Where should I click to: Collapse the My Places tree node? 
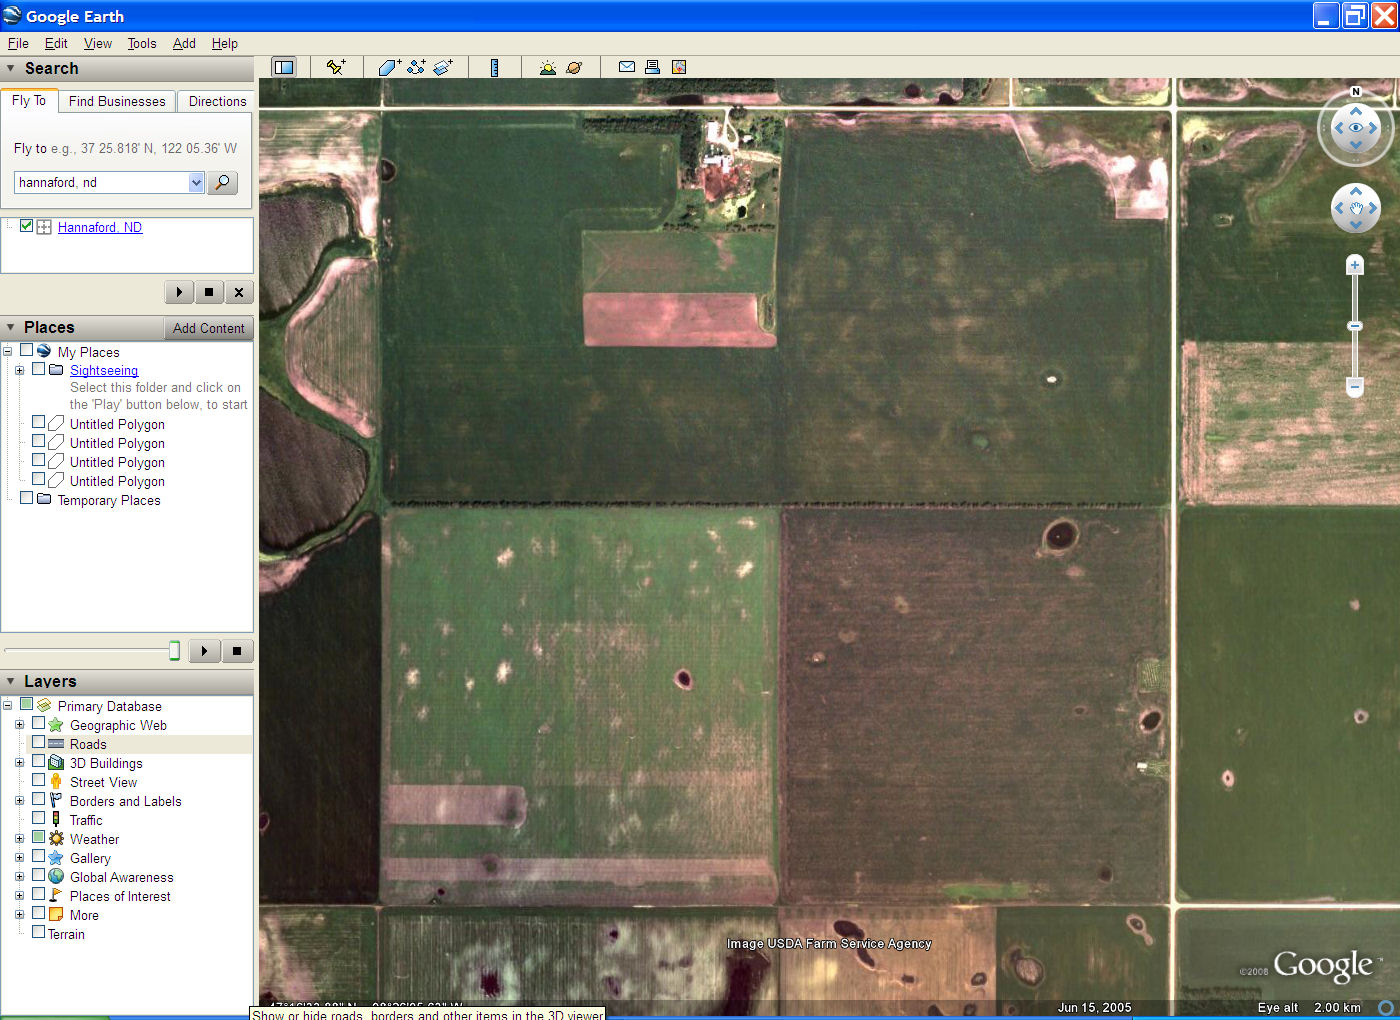8,352
